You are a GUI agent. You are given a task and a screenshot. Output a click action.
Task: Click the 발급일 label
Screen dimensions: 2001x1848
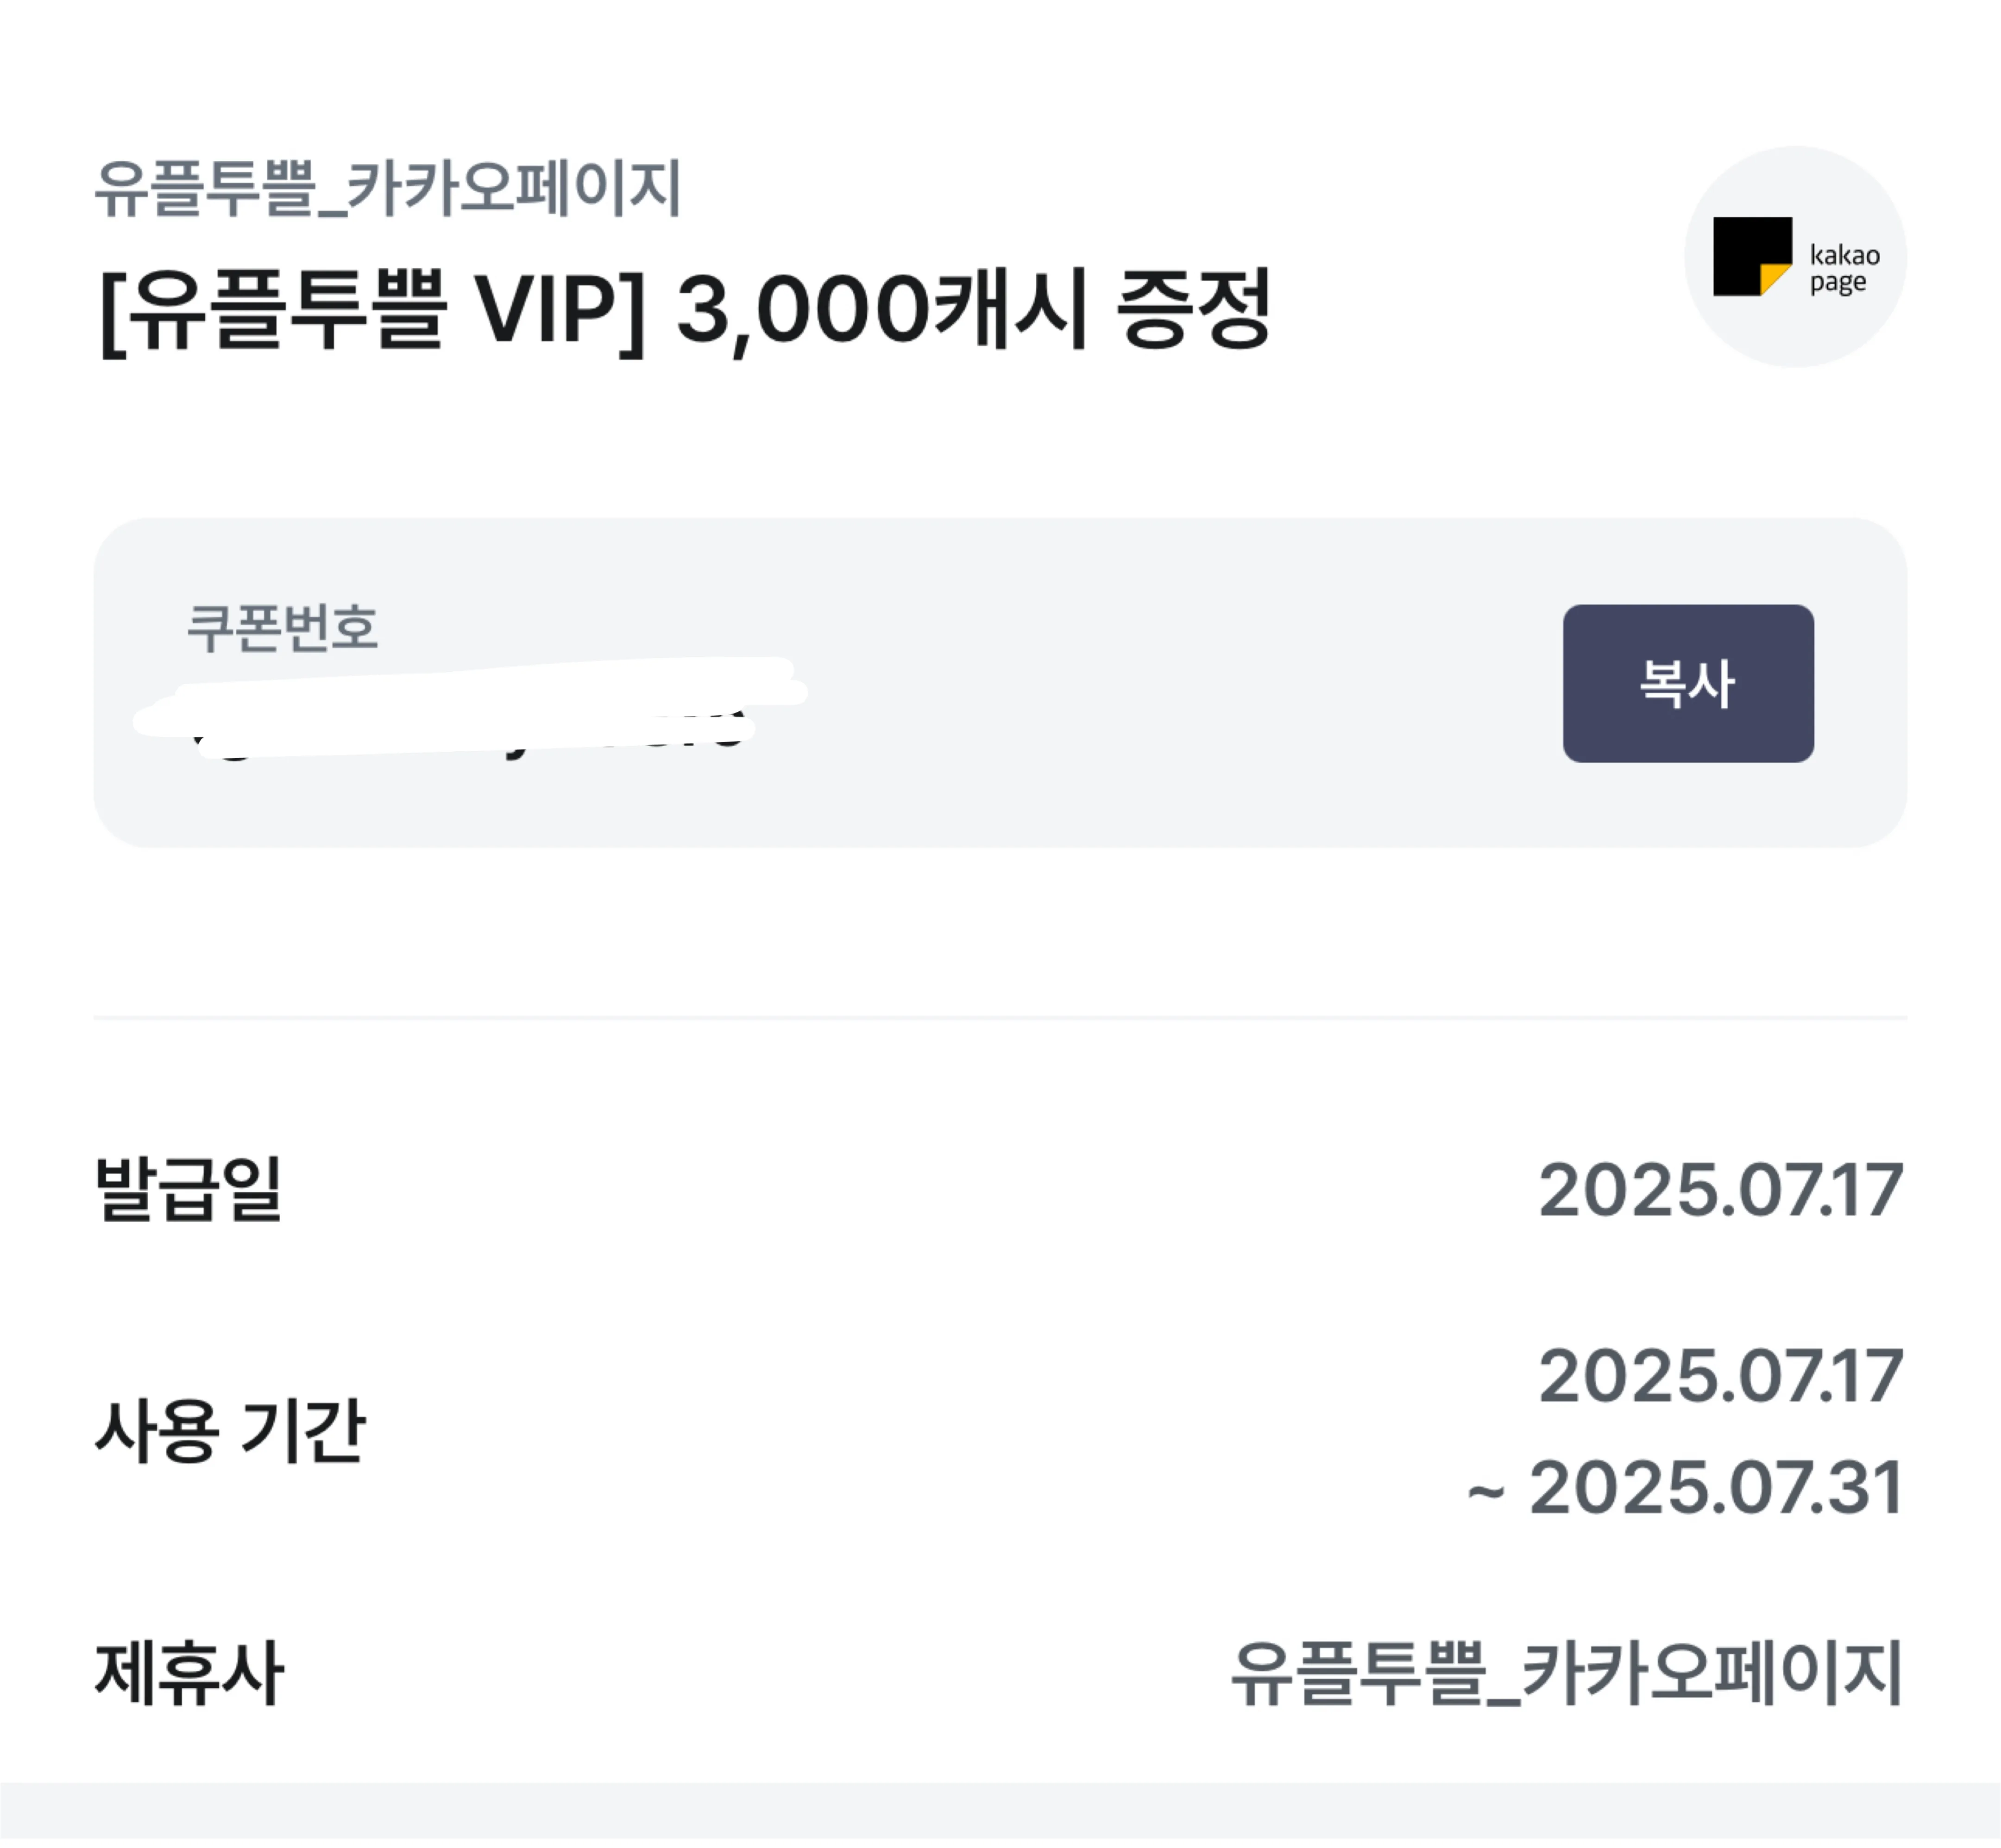pyautogui.click(x=188, y=1189)
